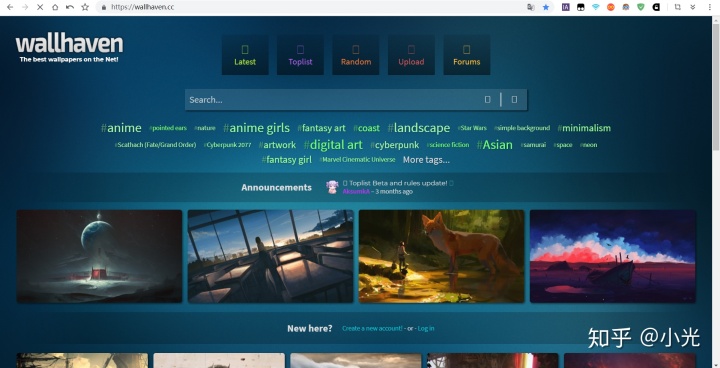Click the search submit icon in search box

click(488, 100)
